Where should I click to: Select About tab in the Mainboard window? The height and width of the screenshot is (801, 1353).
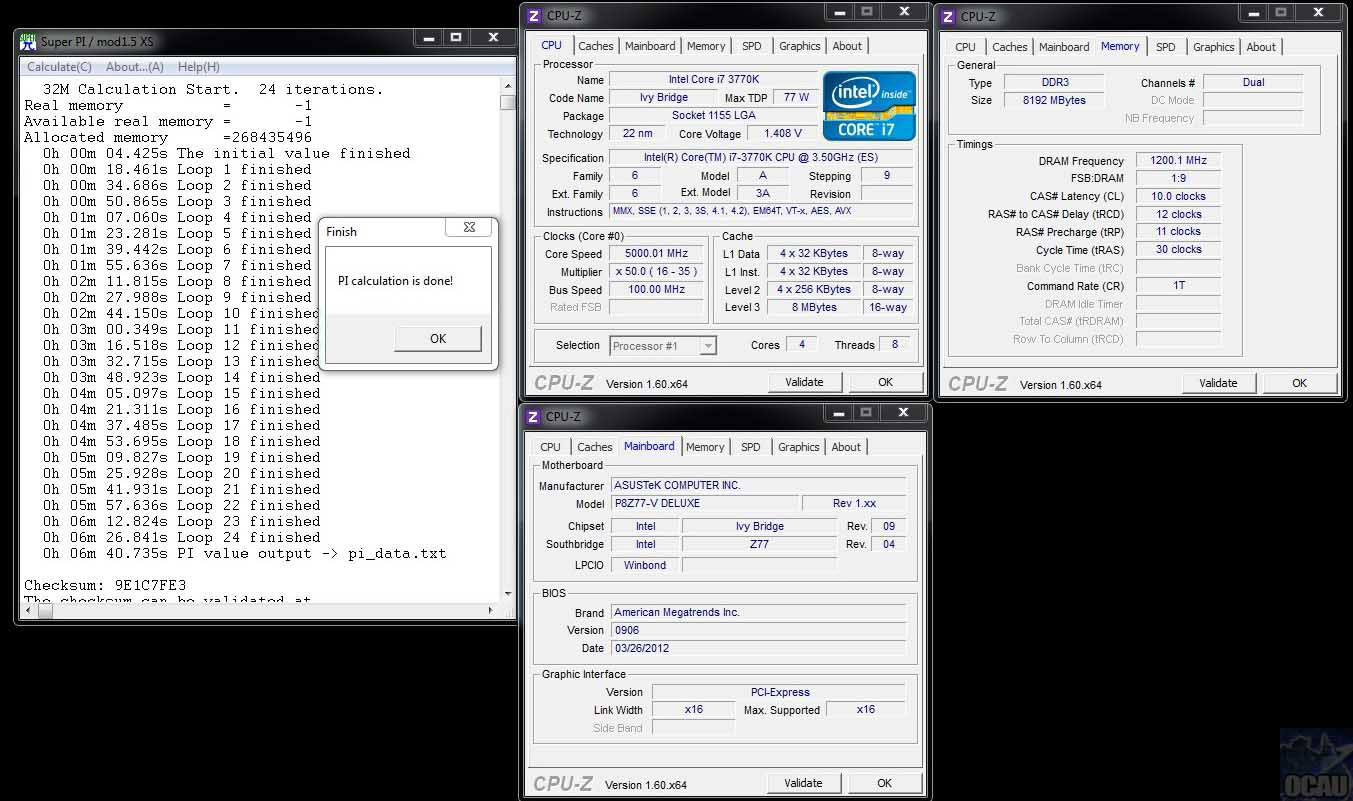coord(846,447)
